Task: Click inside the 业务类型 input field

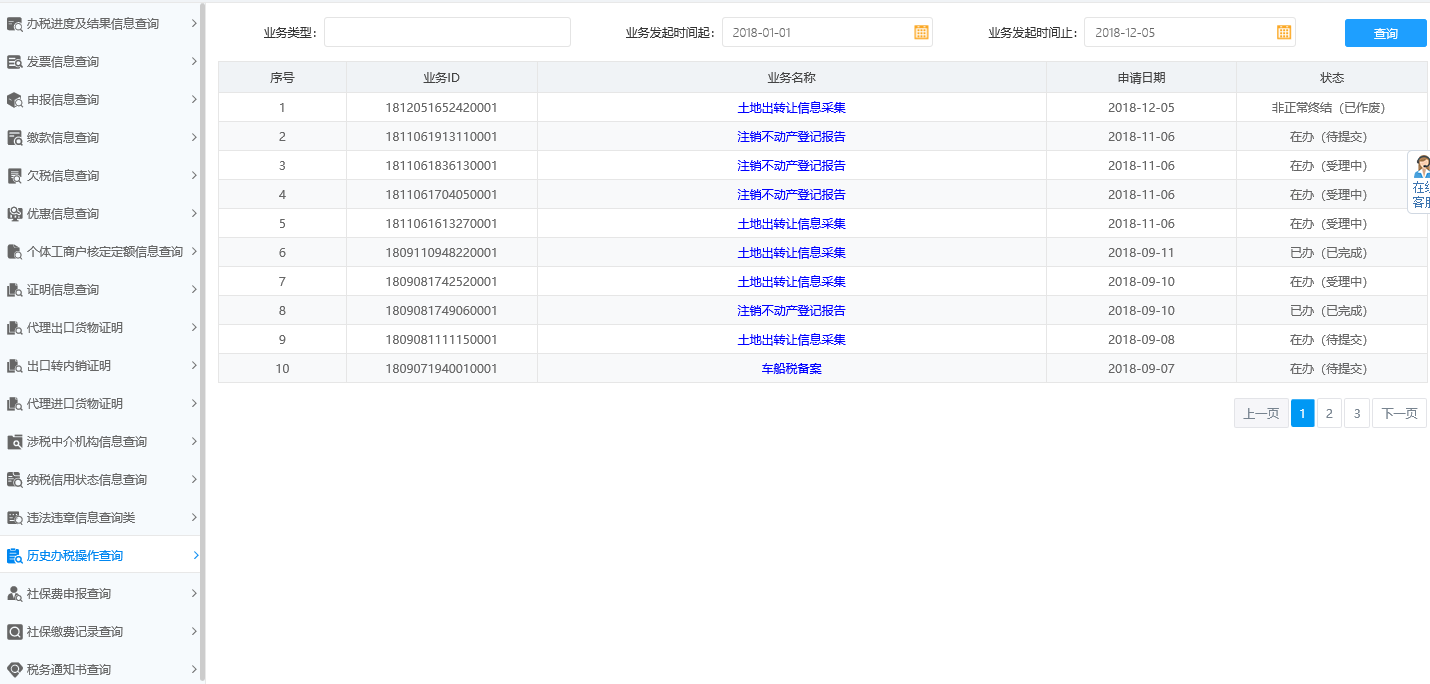Action: 447,31
